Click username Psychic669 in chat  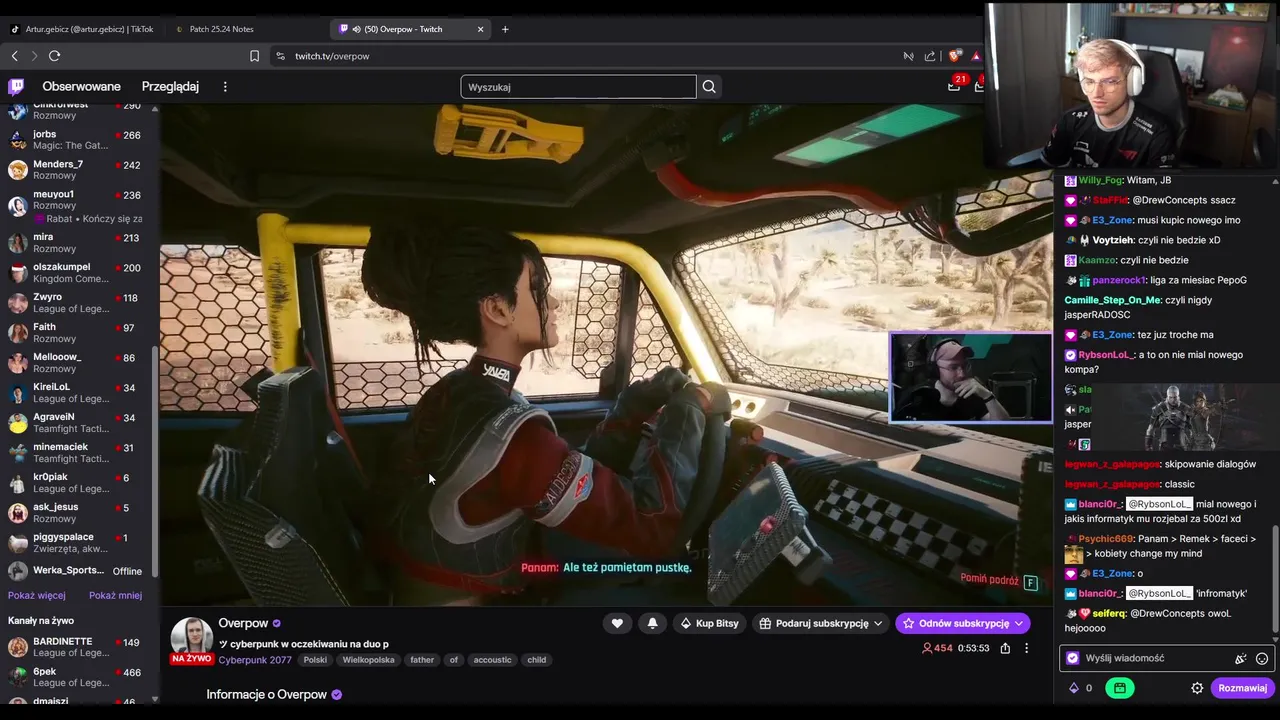1106,539
